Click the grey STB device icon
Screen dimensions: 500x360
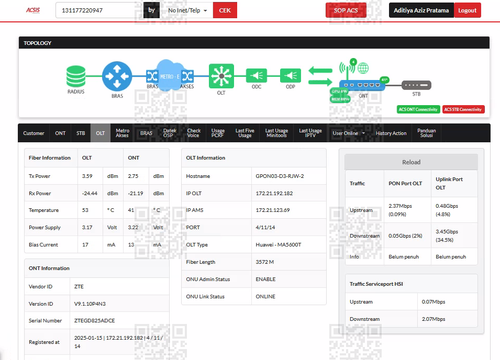(x=416, y=85)
